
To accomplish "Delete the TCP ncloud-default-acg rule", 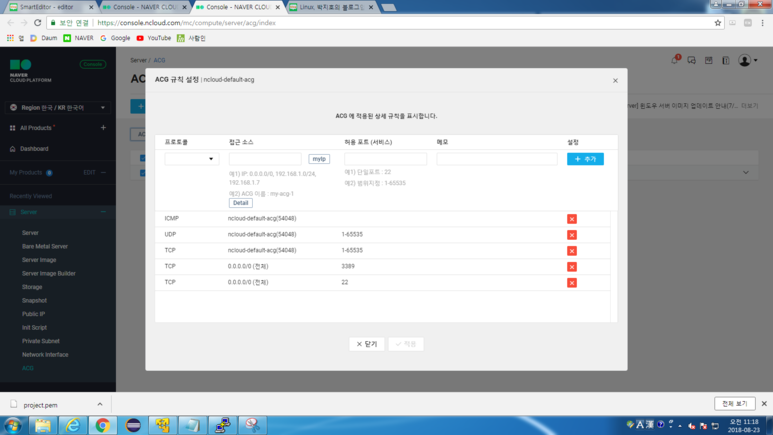I will point(571,251).
